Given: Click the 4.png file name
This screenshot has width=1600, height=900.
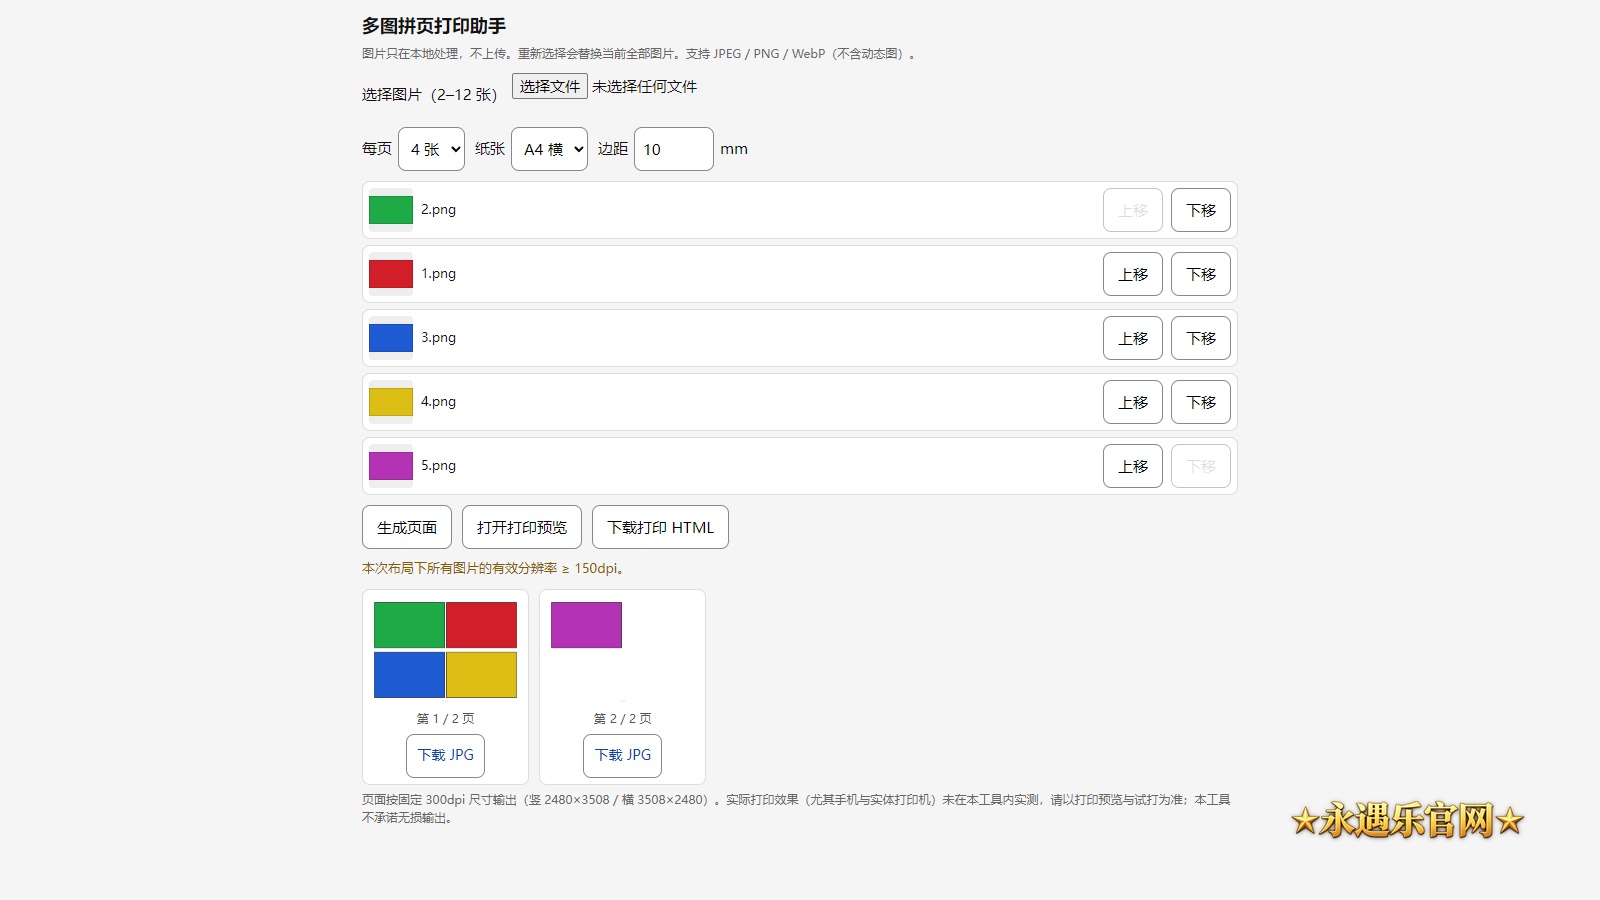Looking at the screenshot, I should click(x=438, y=402).
